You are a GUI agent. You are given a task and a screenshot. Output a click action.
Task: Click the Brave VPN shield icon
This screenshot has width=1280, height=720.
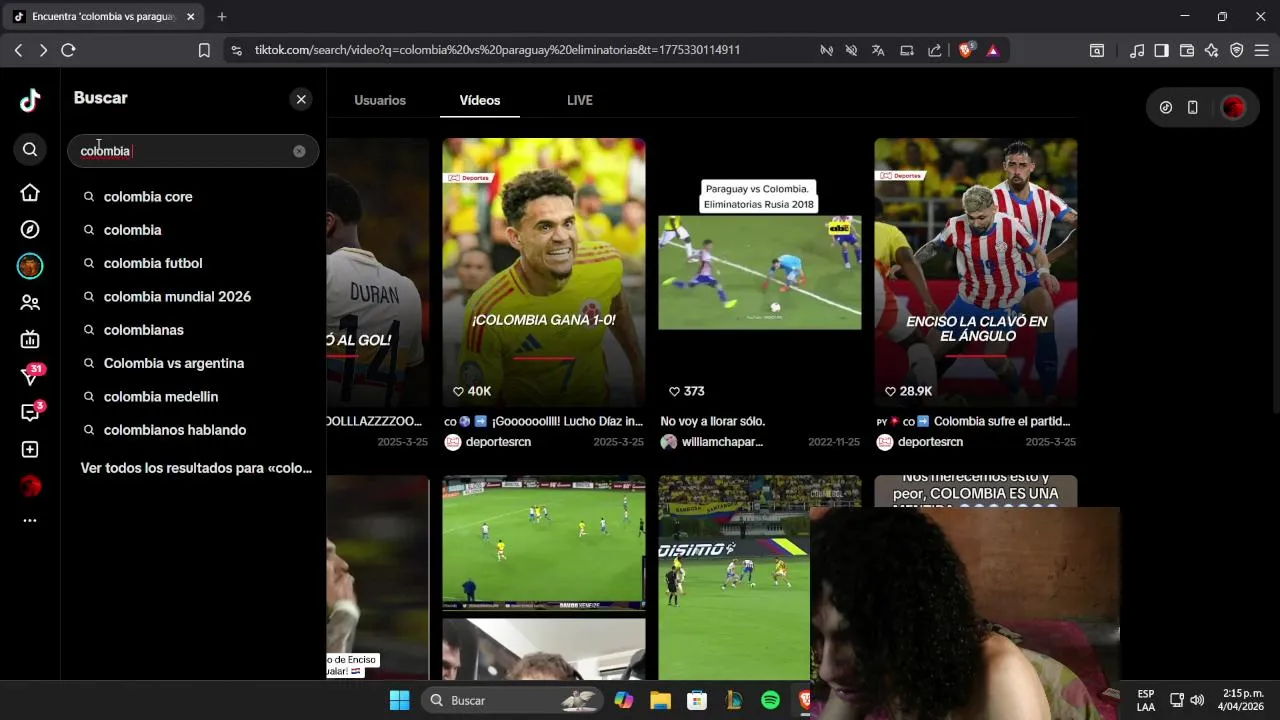(1237, 50)
